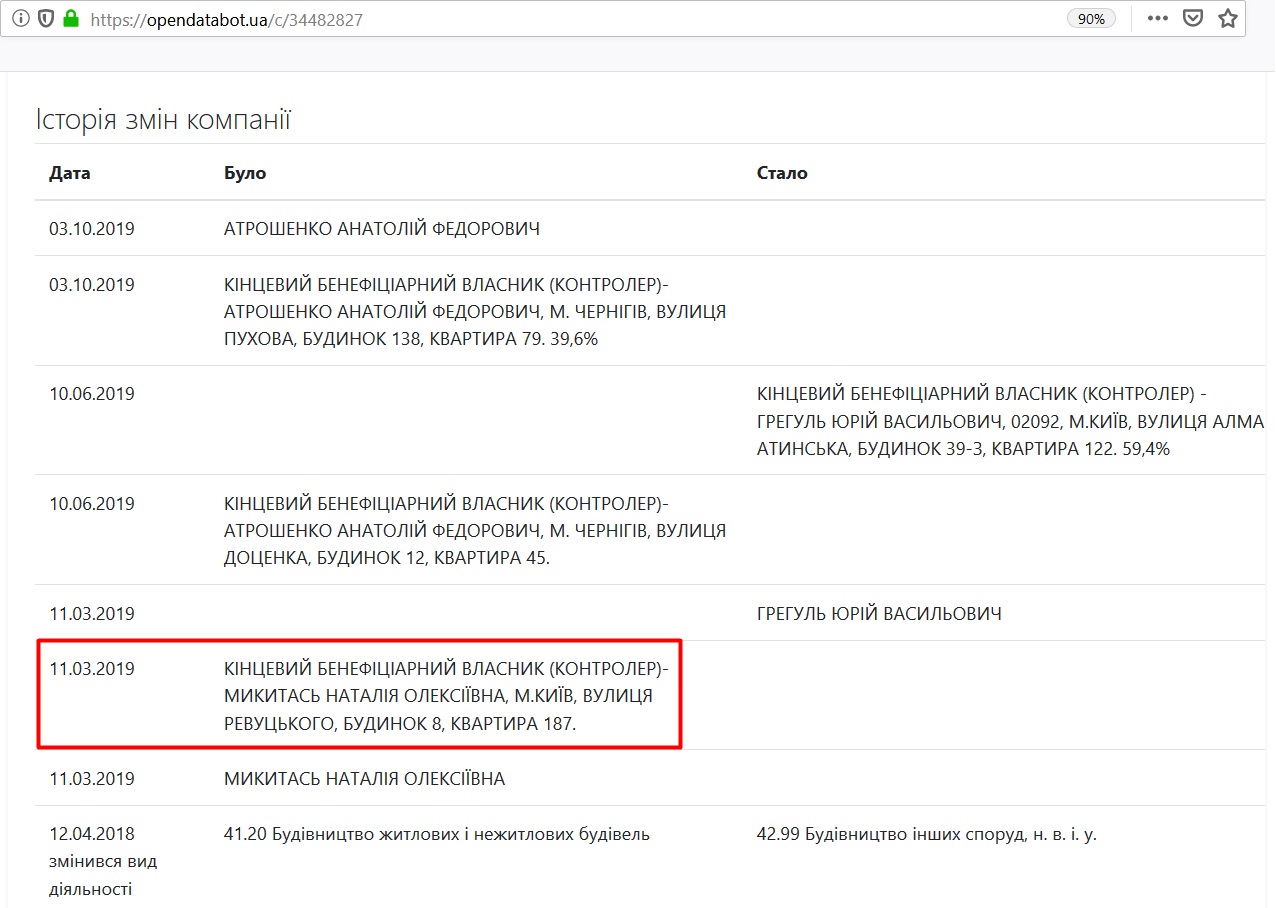Click the green padlock security icon
Image resolution: width=1276 pixels, height=908 pixels.
tap(70, 19)
